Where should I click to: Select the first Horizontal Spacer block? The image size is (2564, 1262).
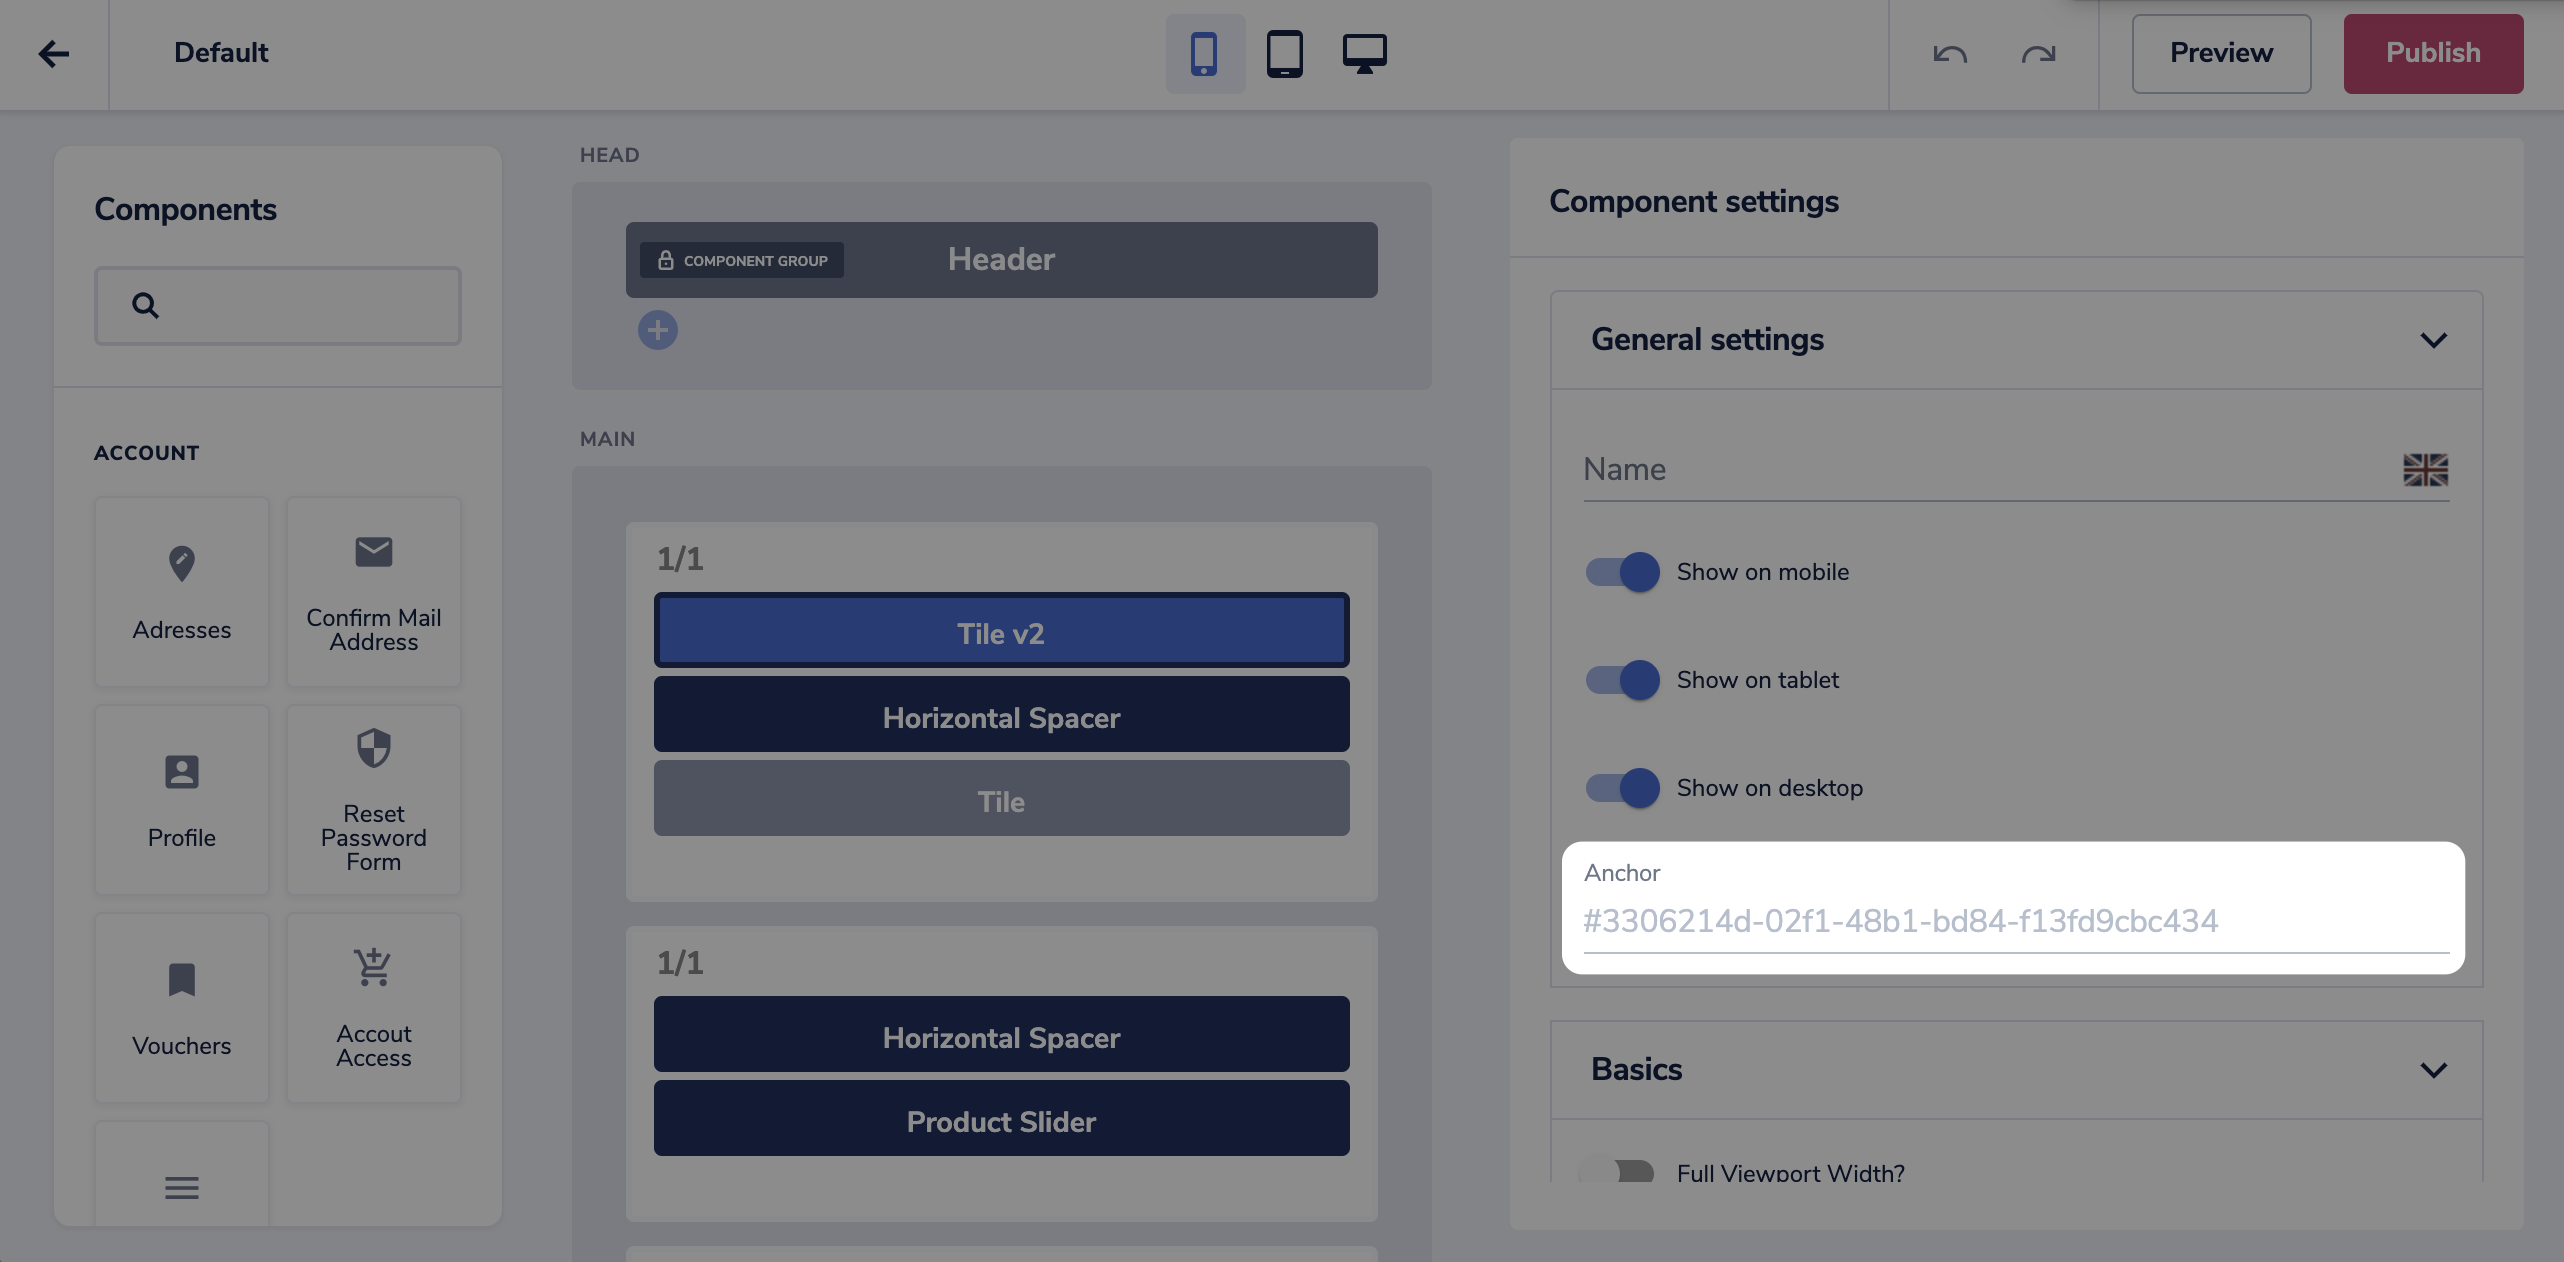point(1001,714)
